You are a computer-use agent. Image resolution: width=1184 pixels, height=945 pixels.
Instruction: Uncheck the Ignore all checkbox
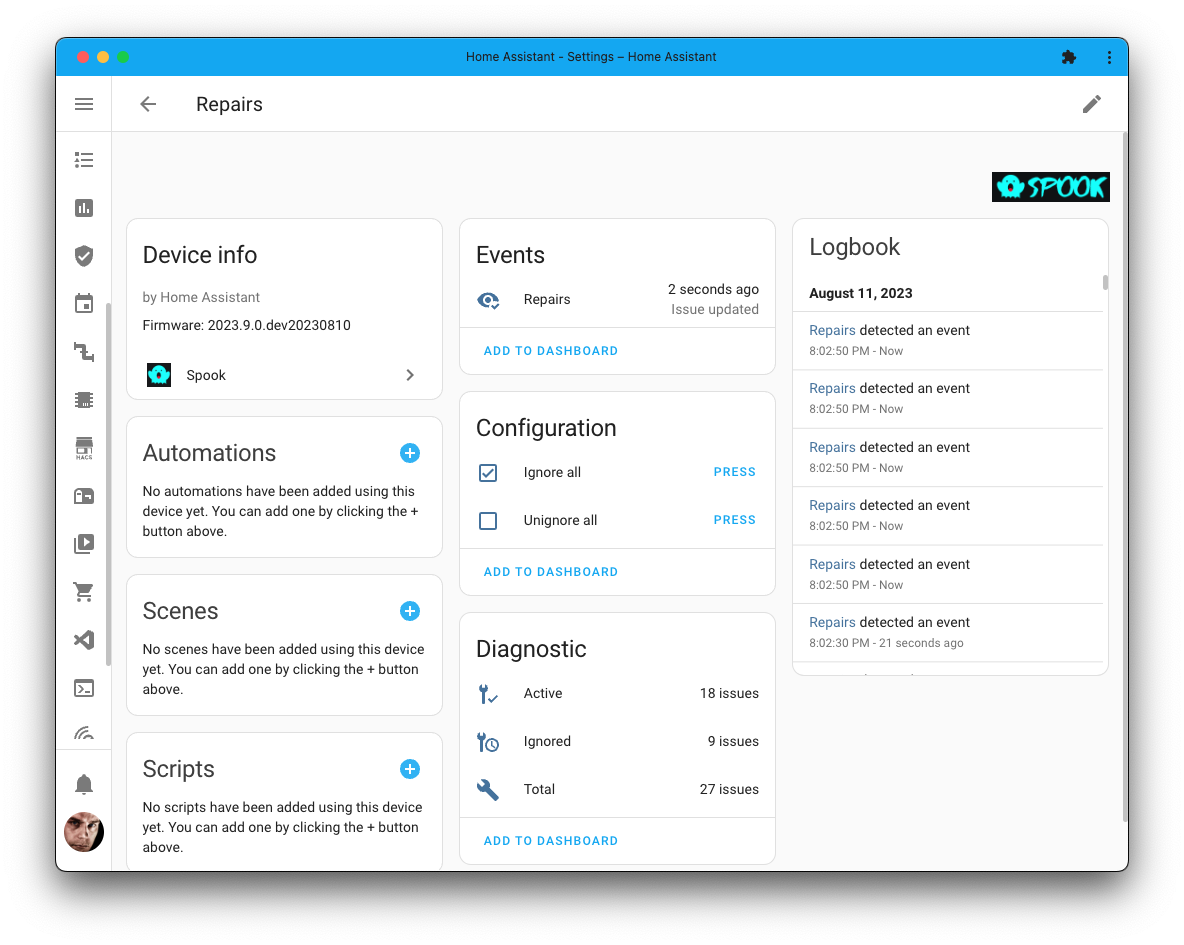(488, 472)
